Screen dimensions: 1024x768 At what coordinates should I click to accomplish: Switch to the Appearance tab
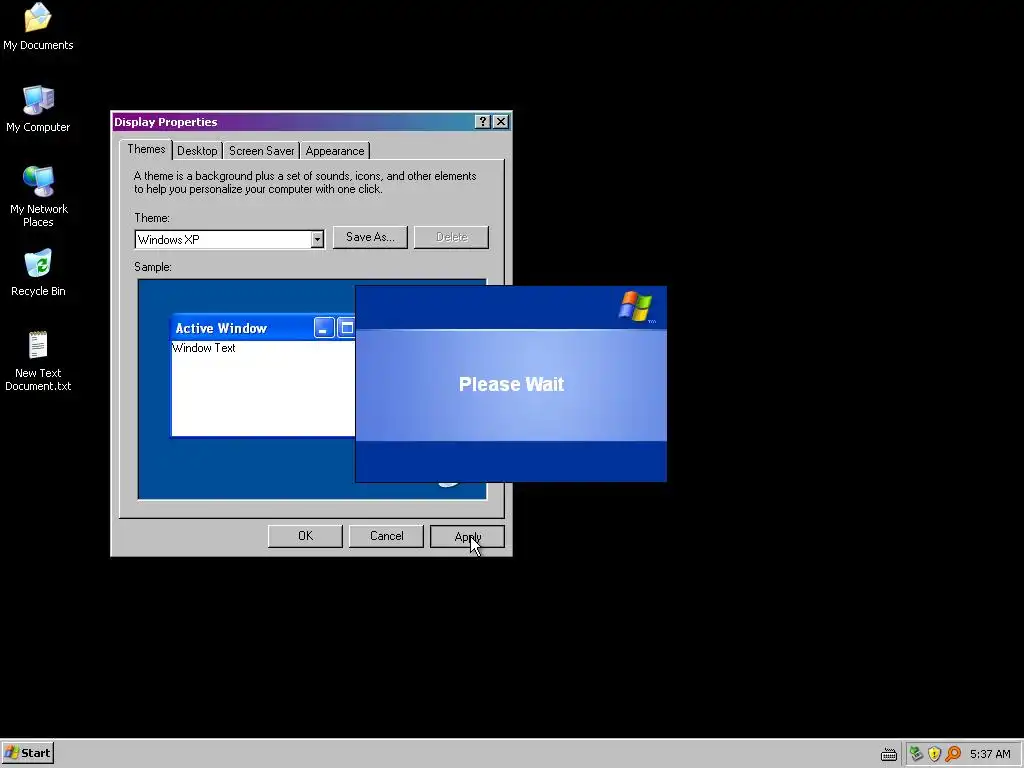335,151
